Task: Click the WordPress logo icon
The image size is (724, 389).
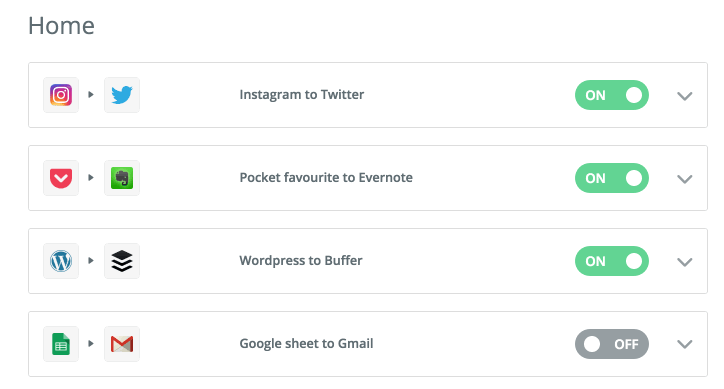Action: pyautogui.click(x=61, y=261)
